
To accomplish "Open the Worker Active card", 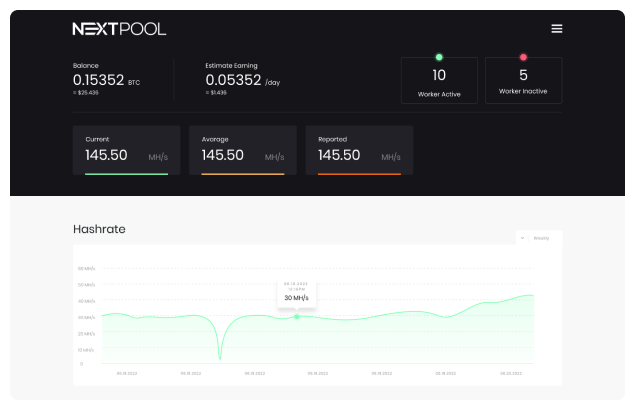I will pyautogui.click(x=438, y=81).
